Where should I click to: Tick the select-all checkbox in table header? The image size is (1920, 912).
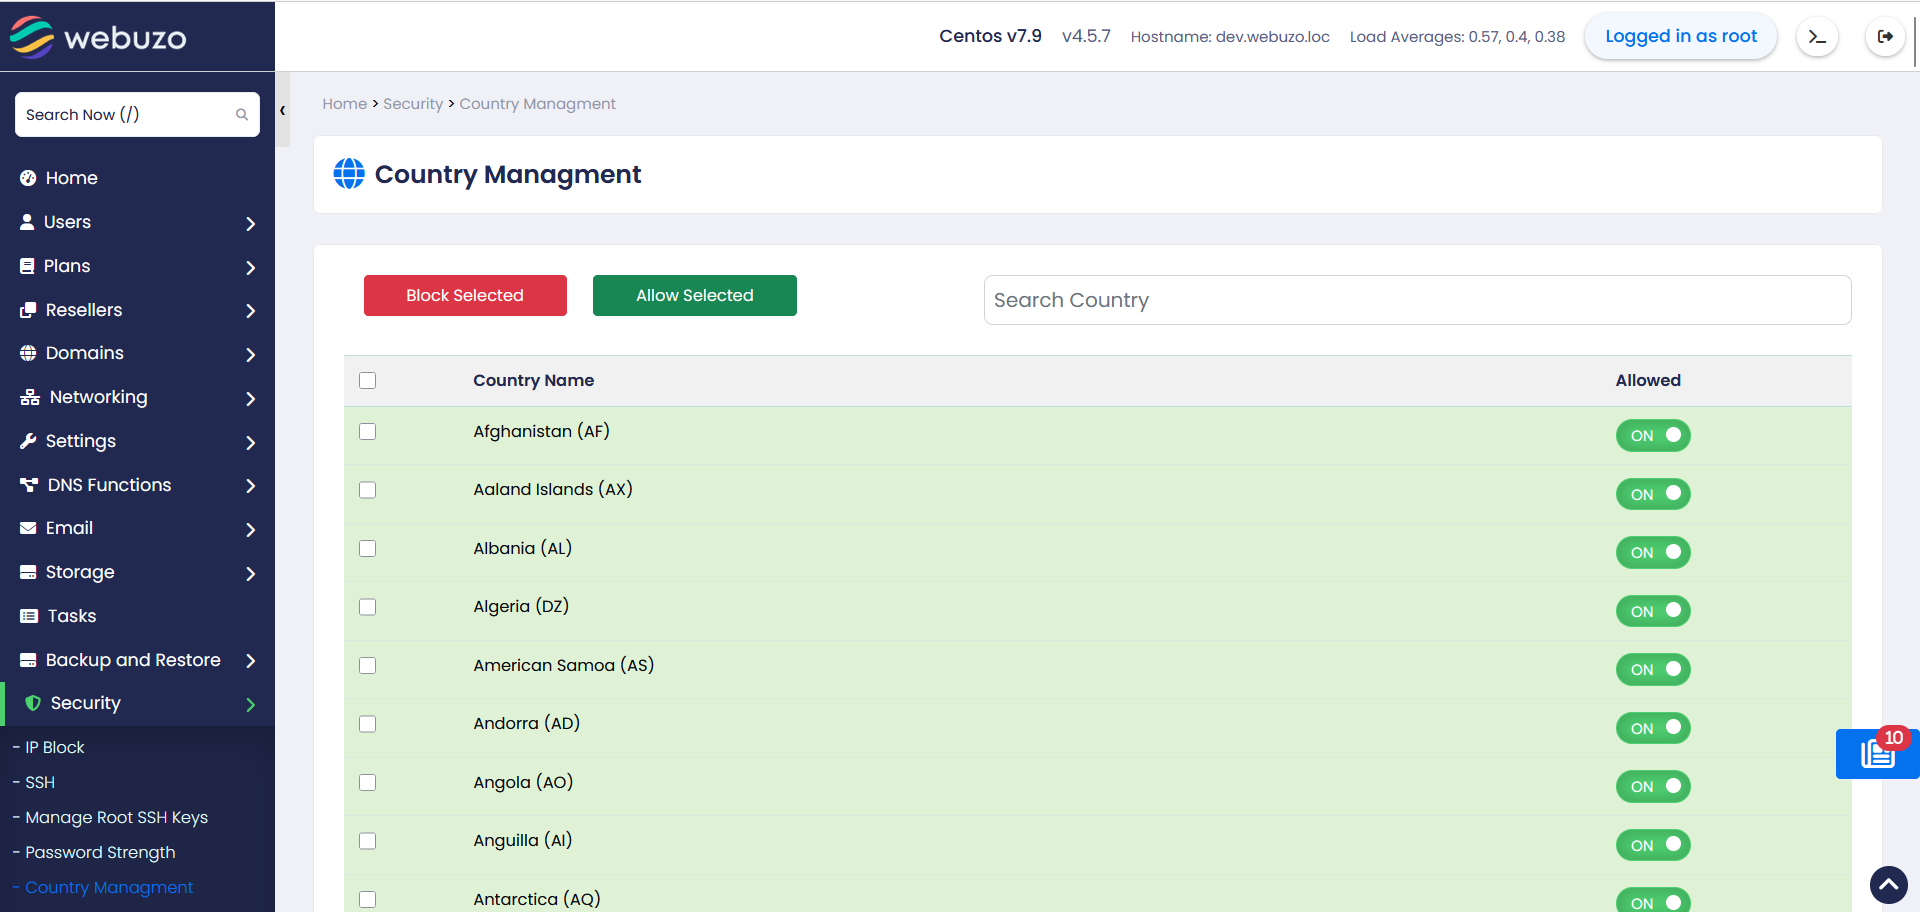coord(368,381)
